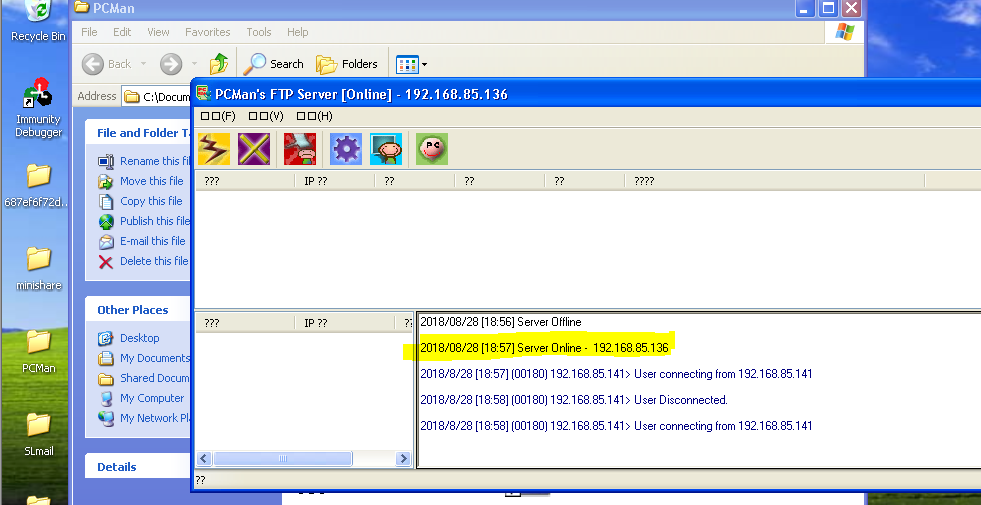
Task: Open the Recycle Bin desktop icon
Action: [x=38, y=21]
